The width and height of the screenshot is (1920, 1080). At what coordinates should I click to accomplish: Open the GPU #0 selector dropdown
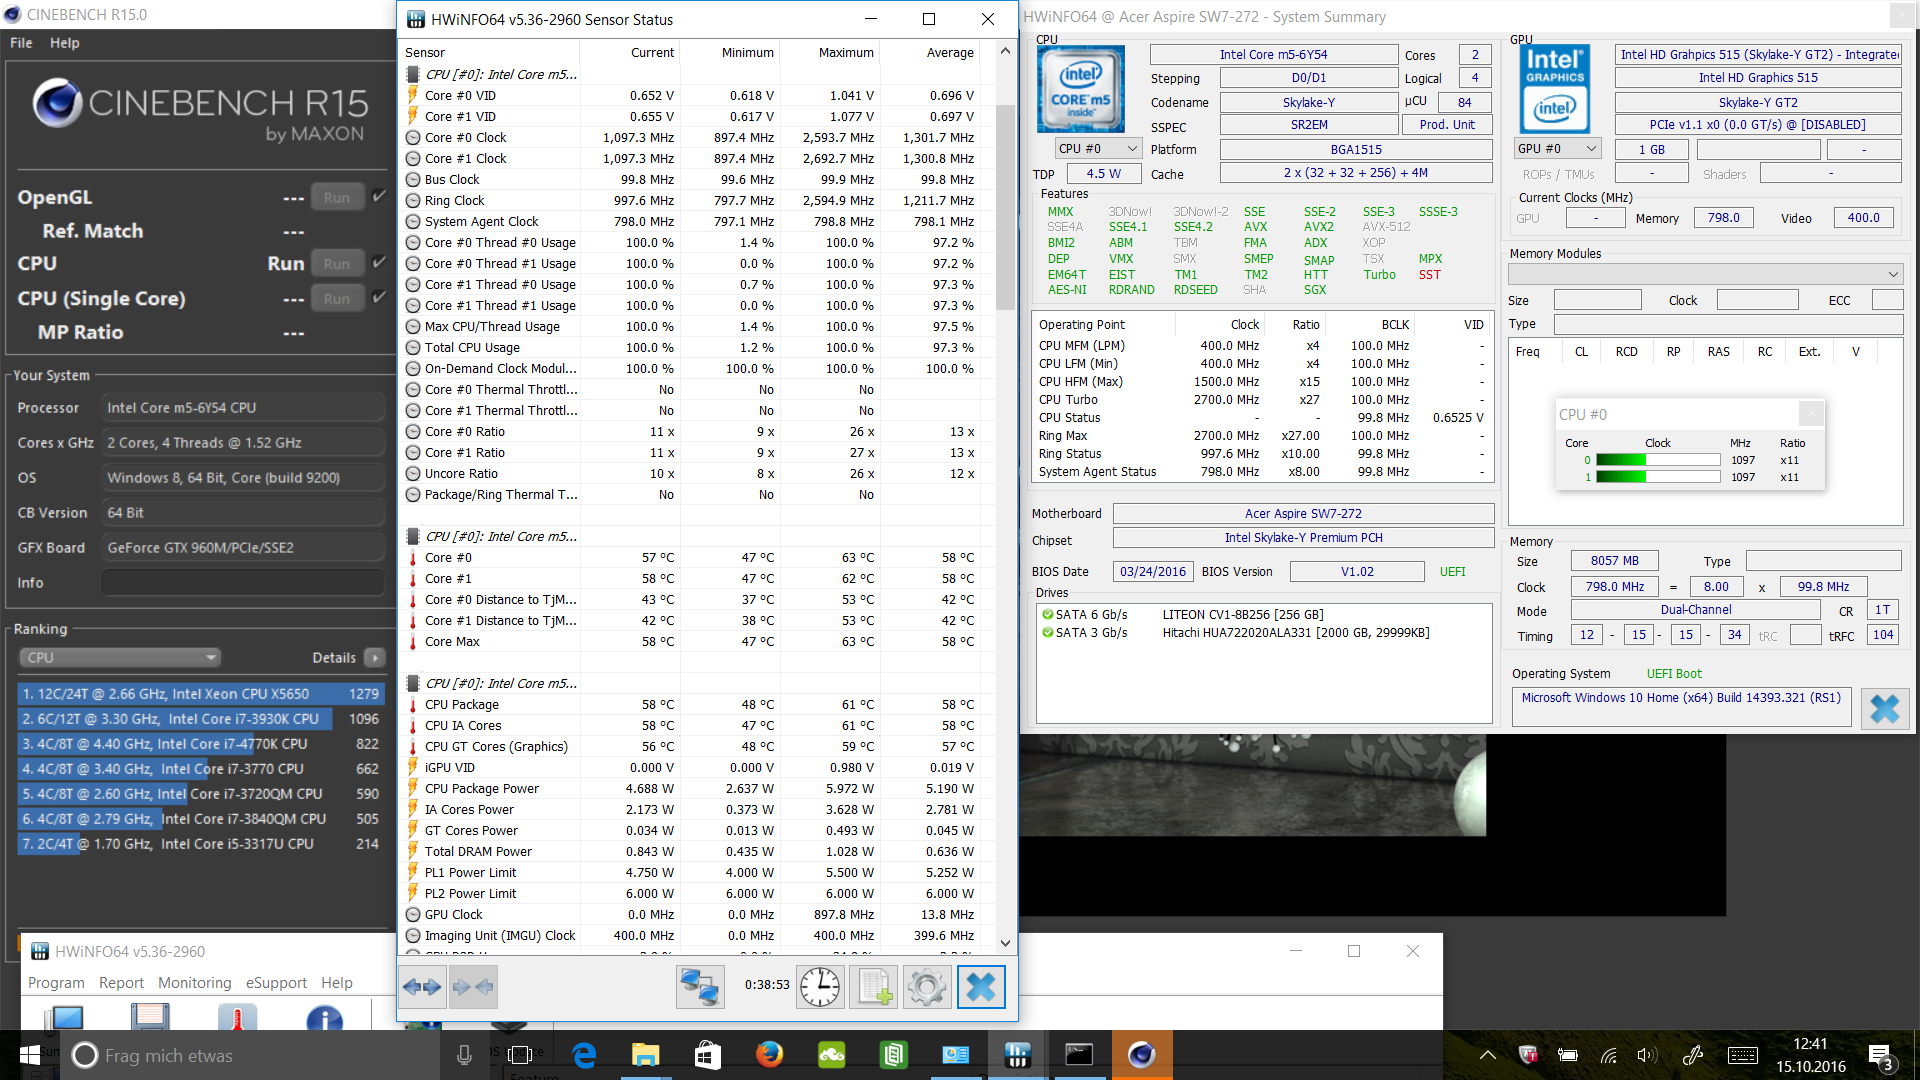click(1558, 148)
